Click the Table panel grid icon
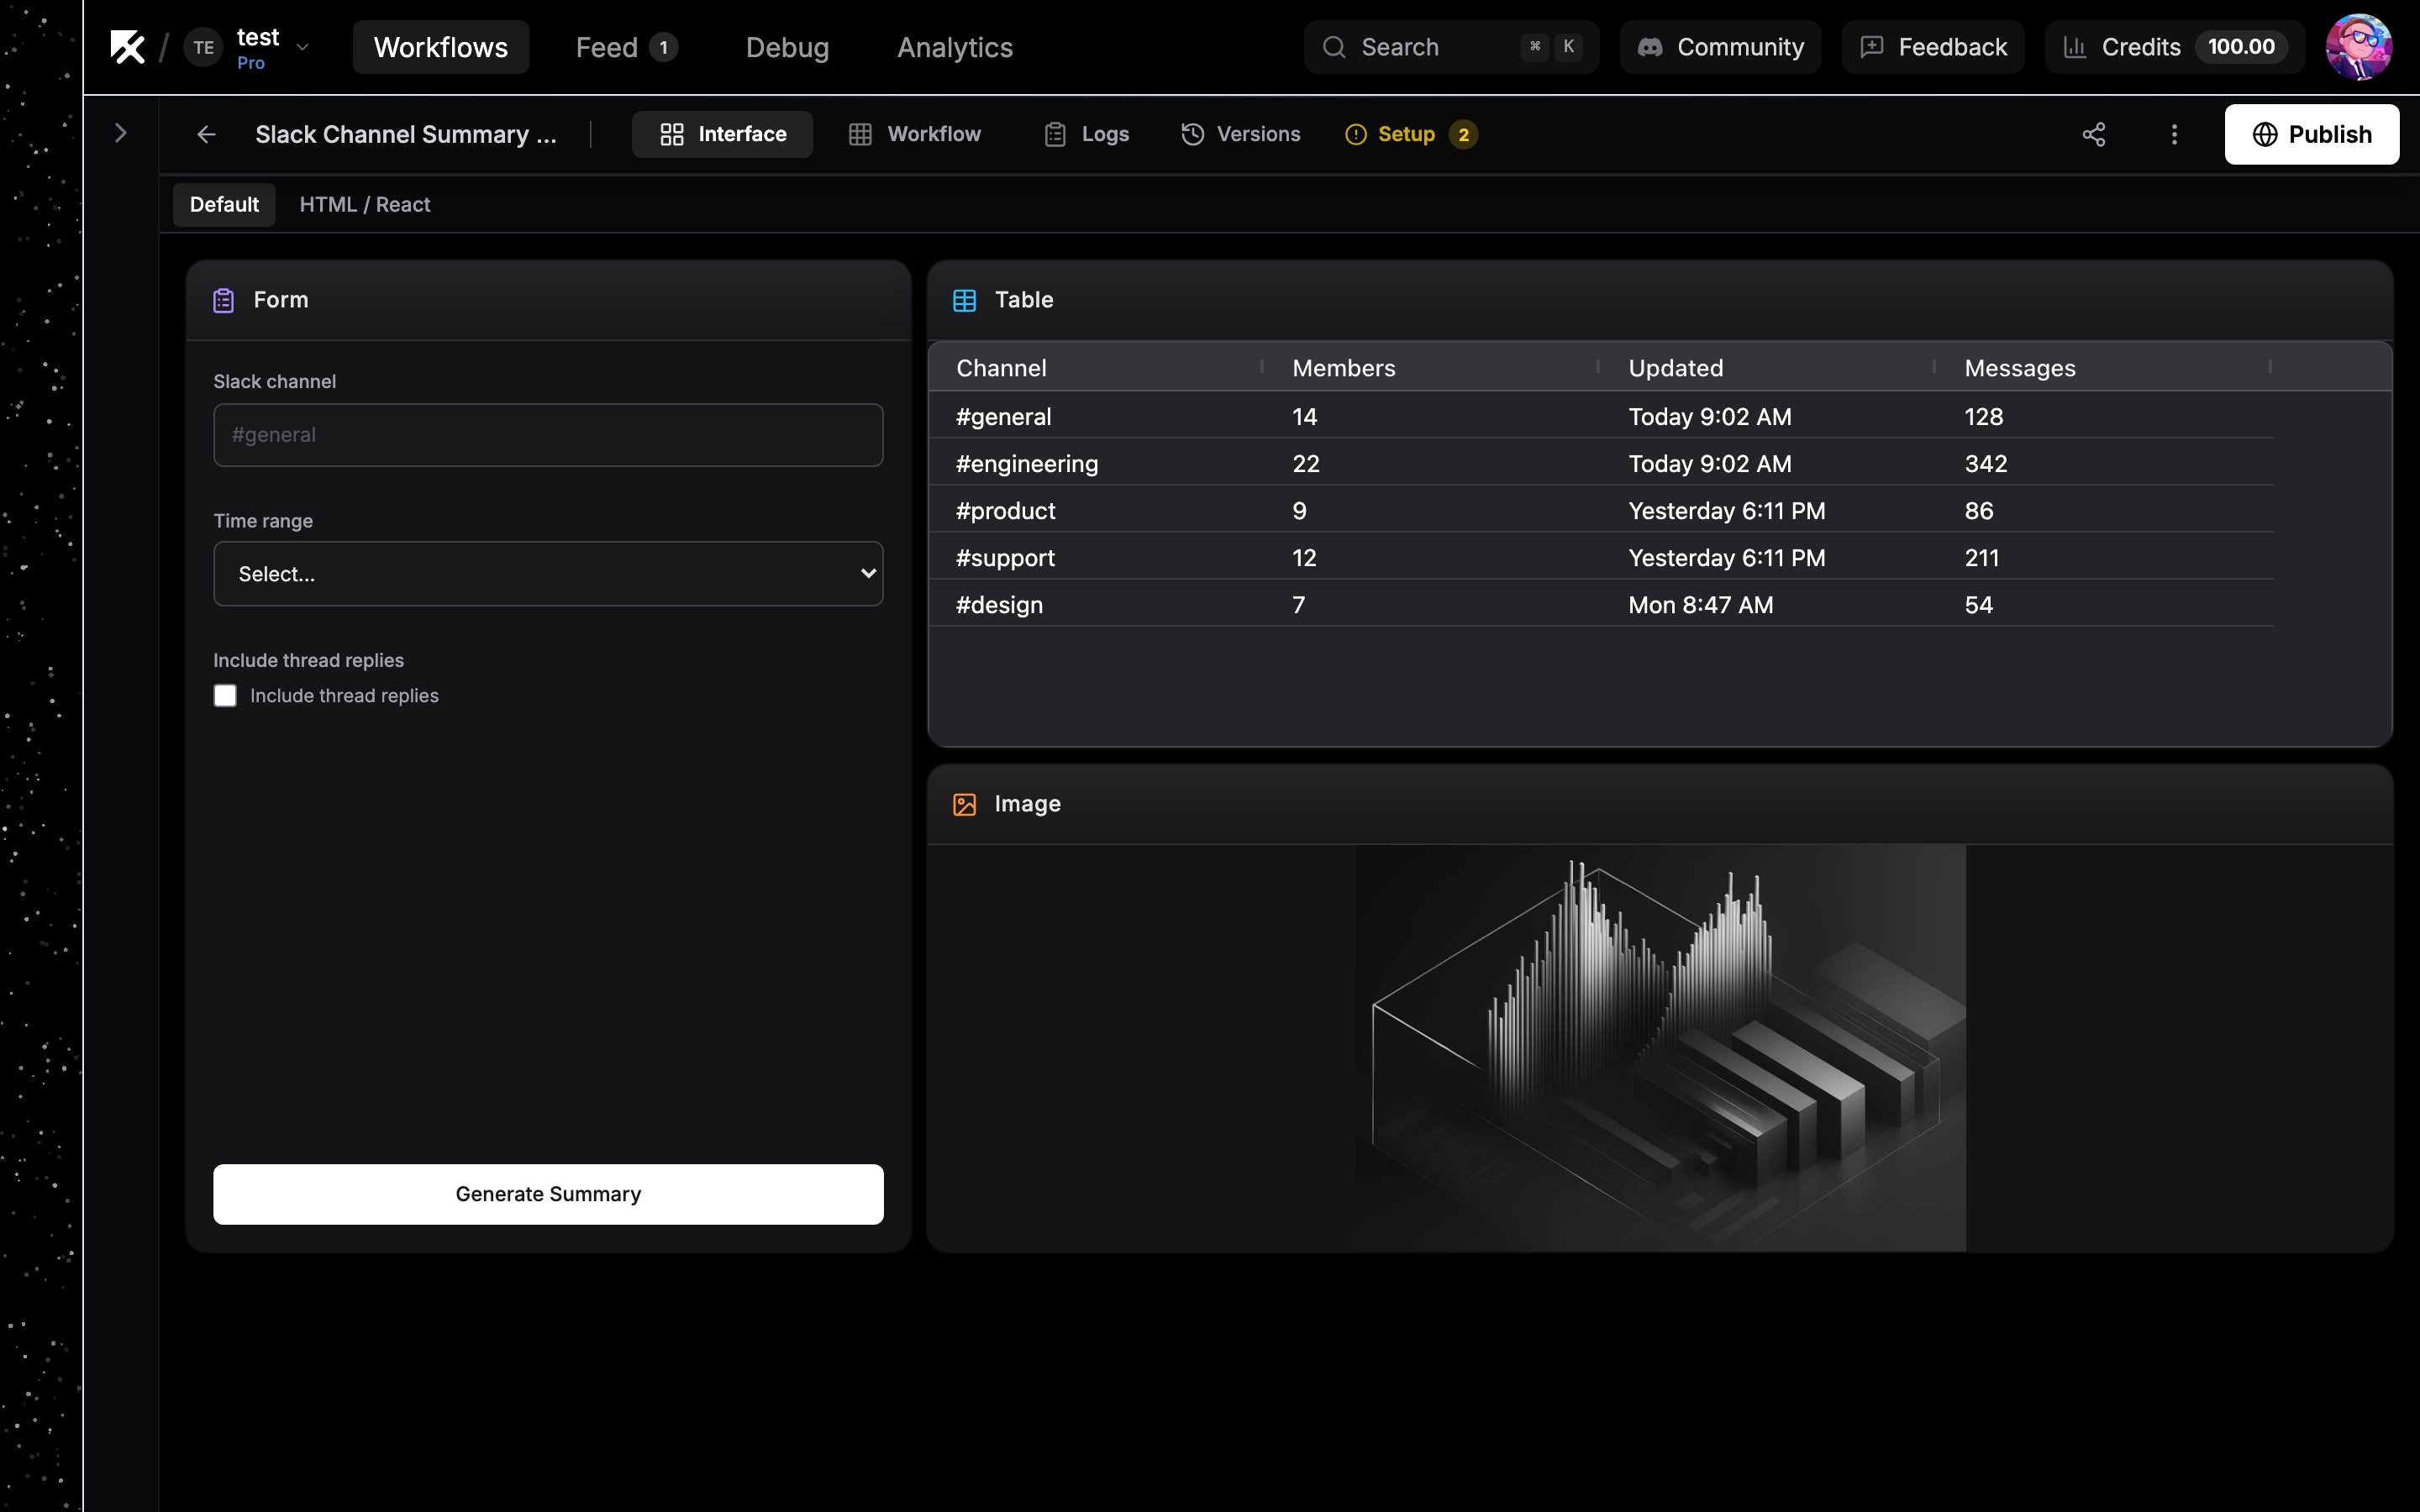The height and width of the screenshot is (1512, 2420). (x=964, y=300)
